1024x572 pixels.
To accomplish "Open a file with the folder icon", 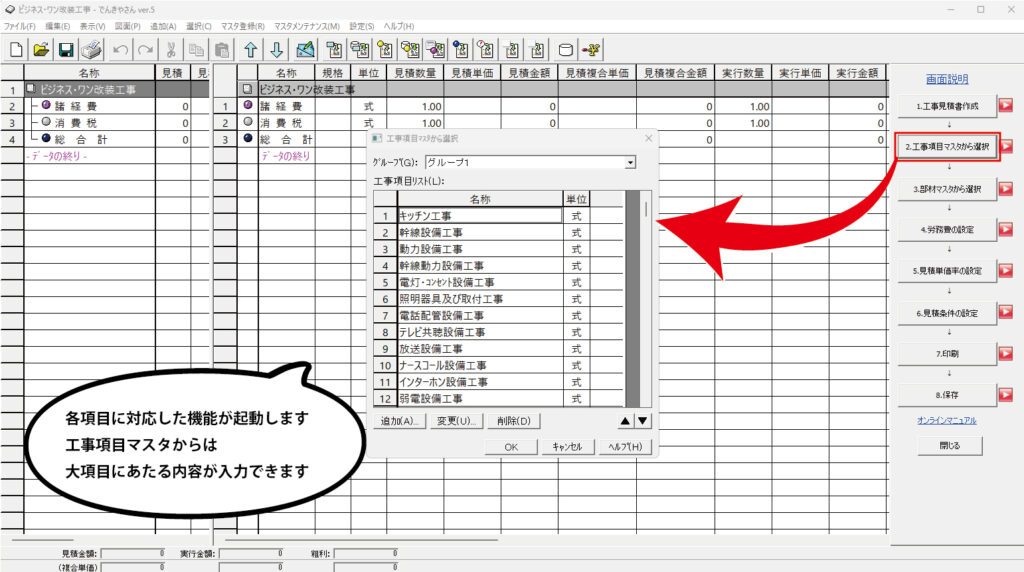I will pos(41,50).
